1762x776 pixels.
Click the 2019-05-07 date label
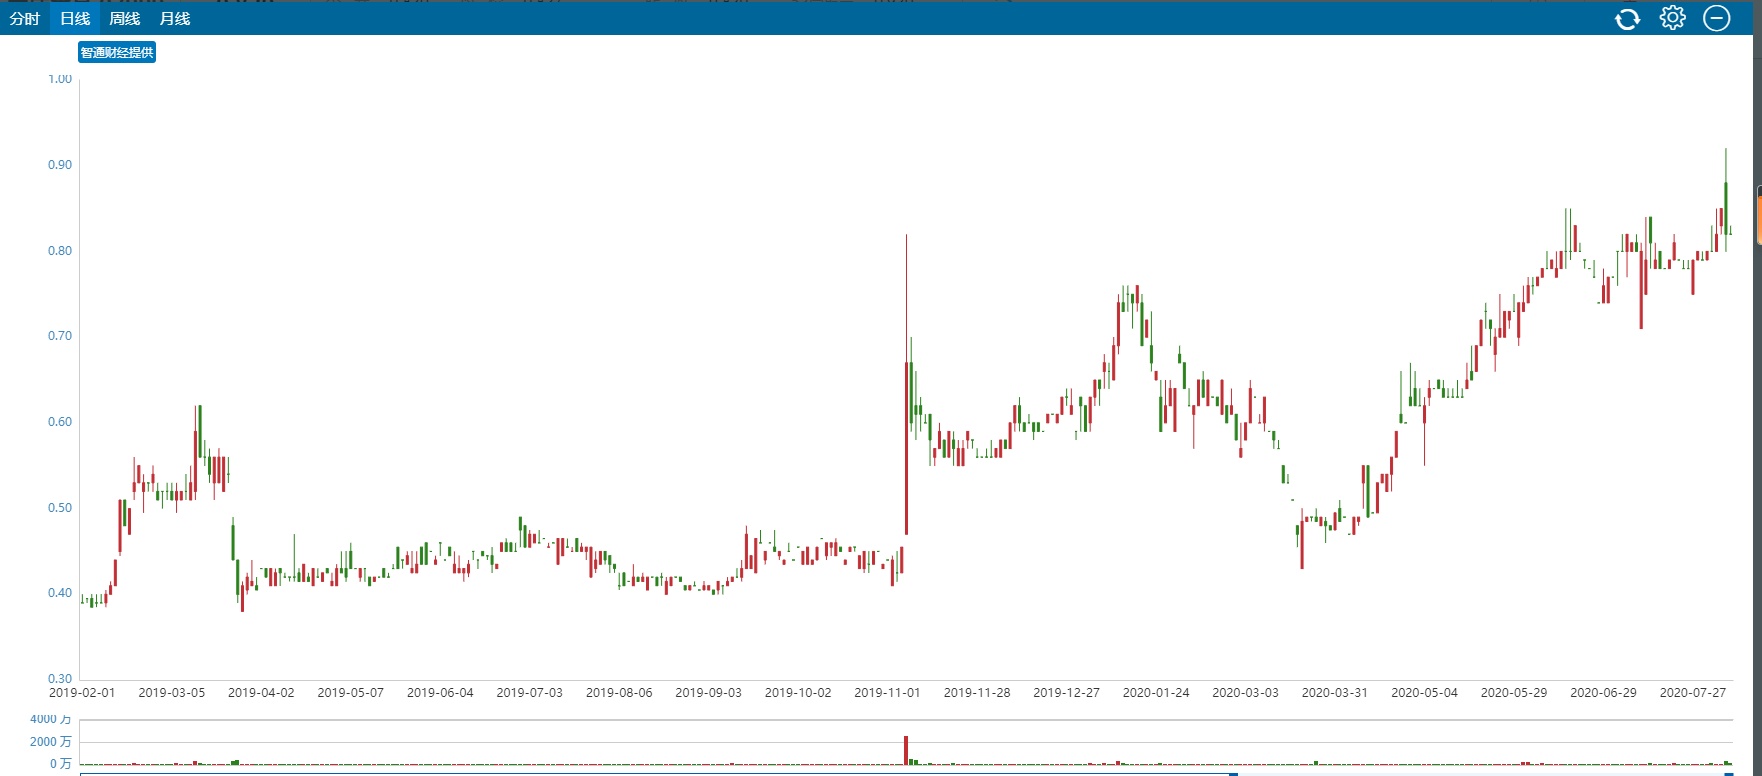click(351, 693)
